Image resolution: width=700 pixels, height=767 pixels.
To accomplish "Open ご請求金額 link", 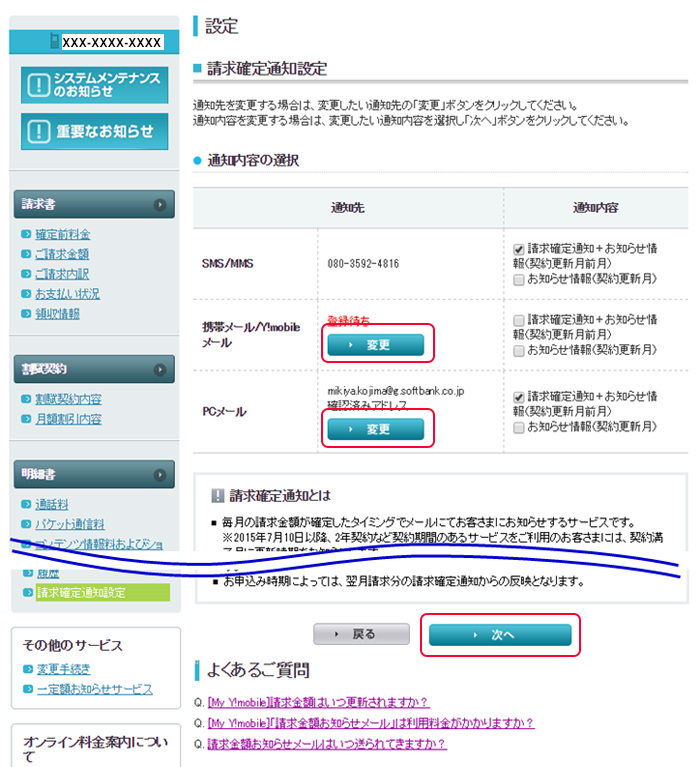I will pos(62,254).
